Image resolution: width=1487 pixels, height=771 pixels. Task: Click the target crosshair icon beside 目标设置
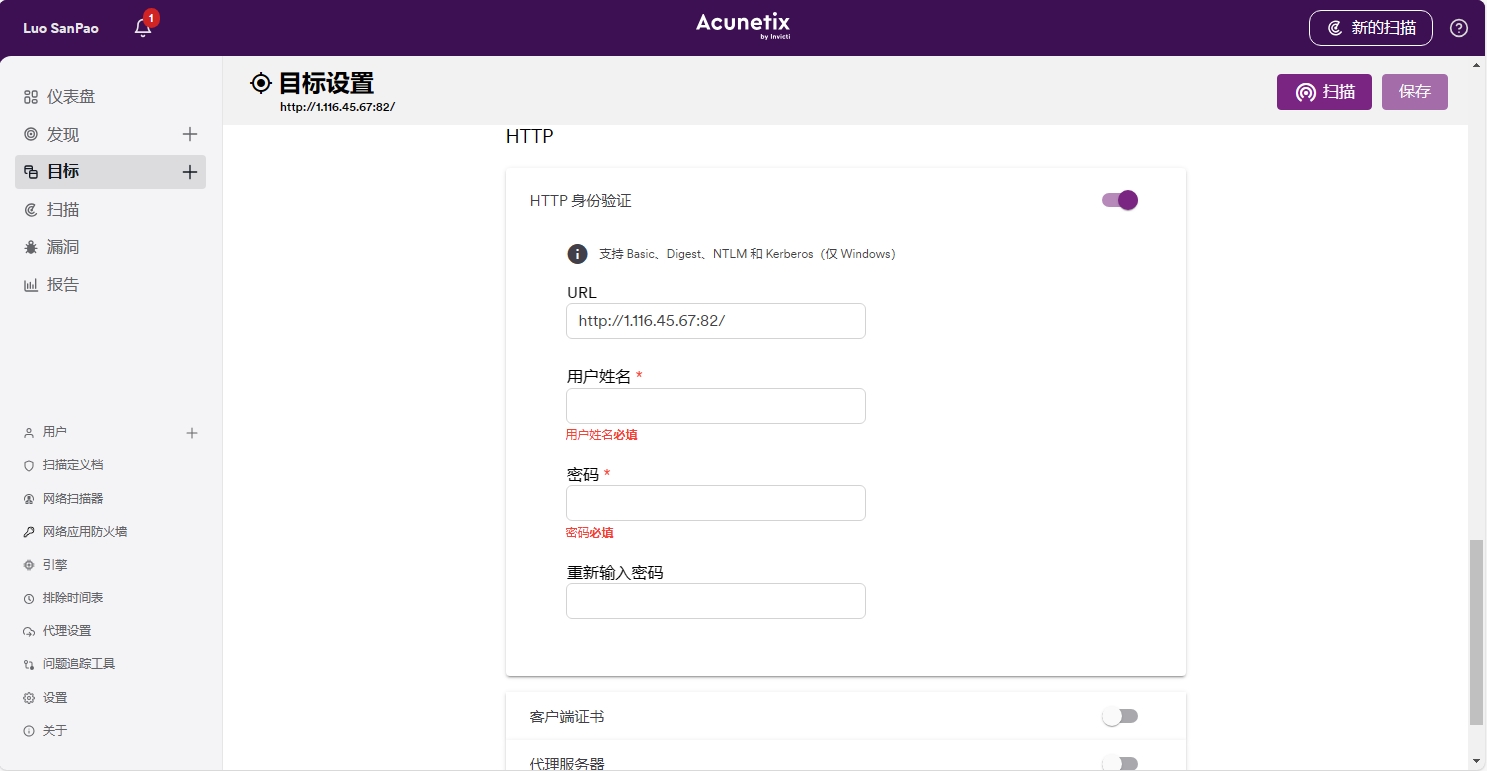[x=261, y=83]
